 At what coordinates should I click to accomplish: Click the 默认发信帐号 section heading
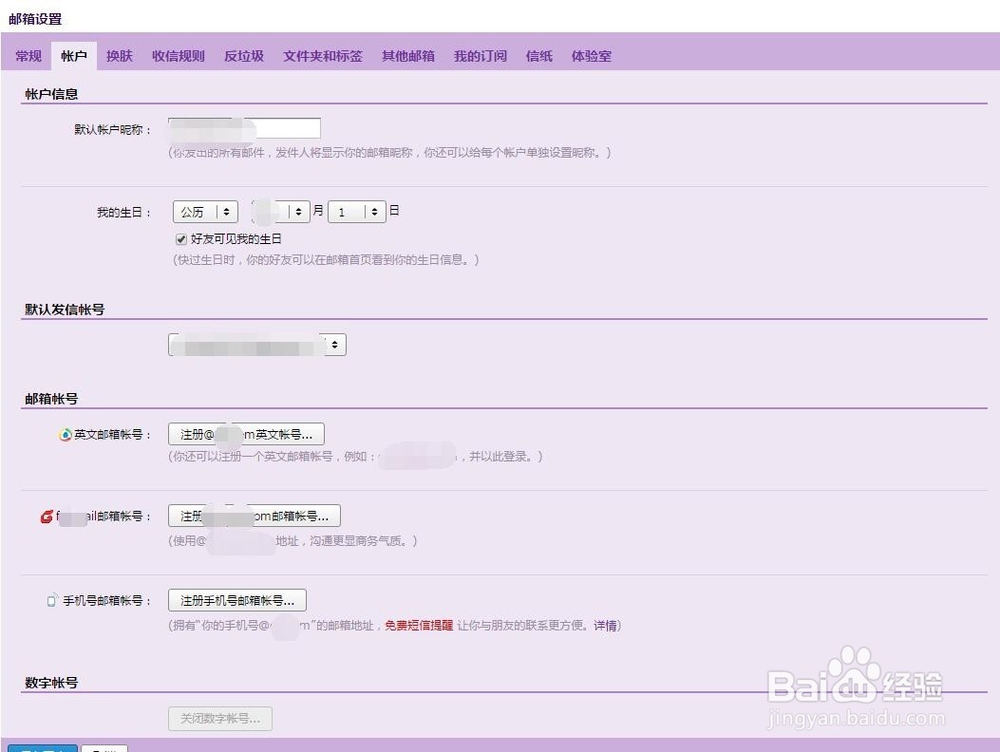pyautogui.click(x=64, y=310)
